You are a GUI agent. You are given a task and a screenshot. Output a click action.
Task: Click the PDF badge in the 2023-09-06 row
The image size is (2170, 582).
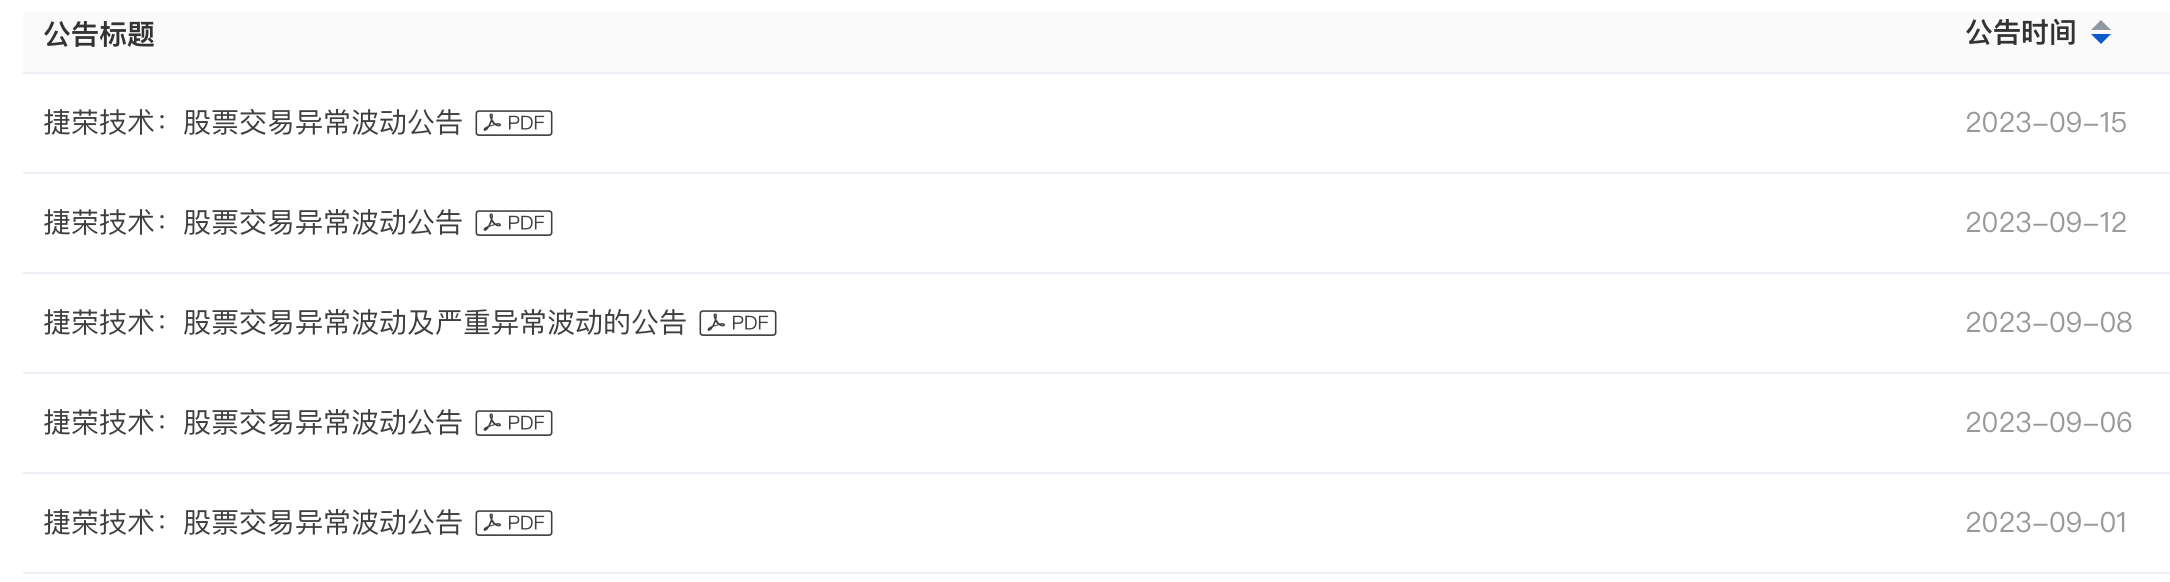click(513, 423)
